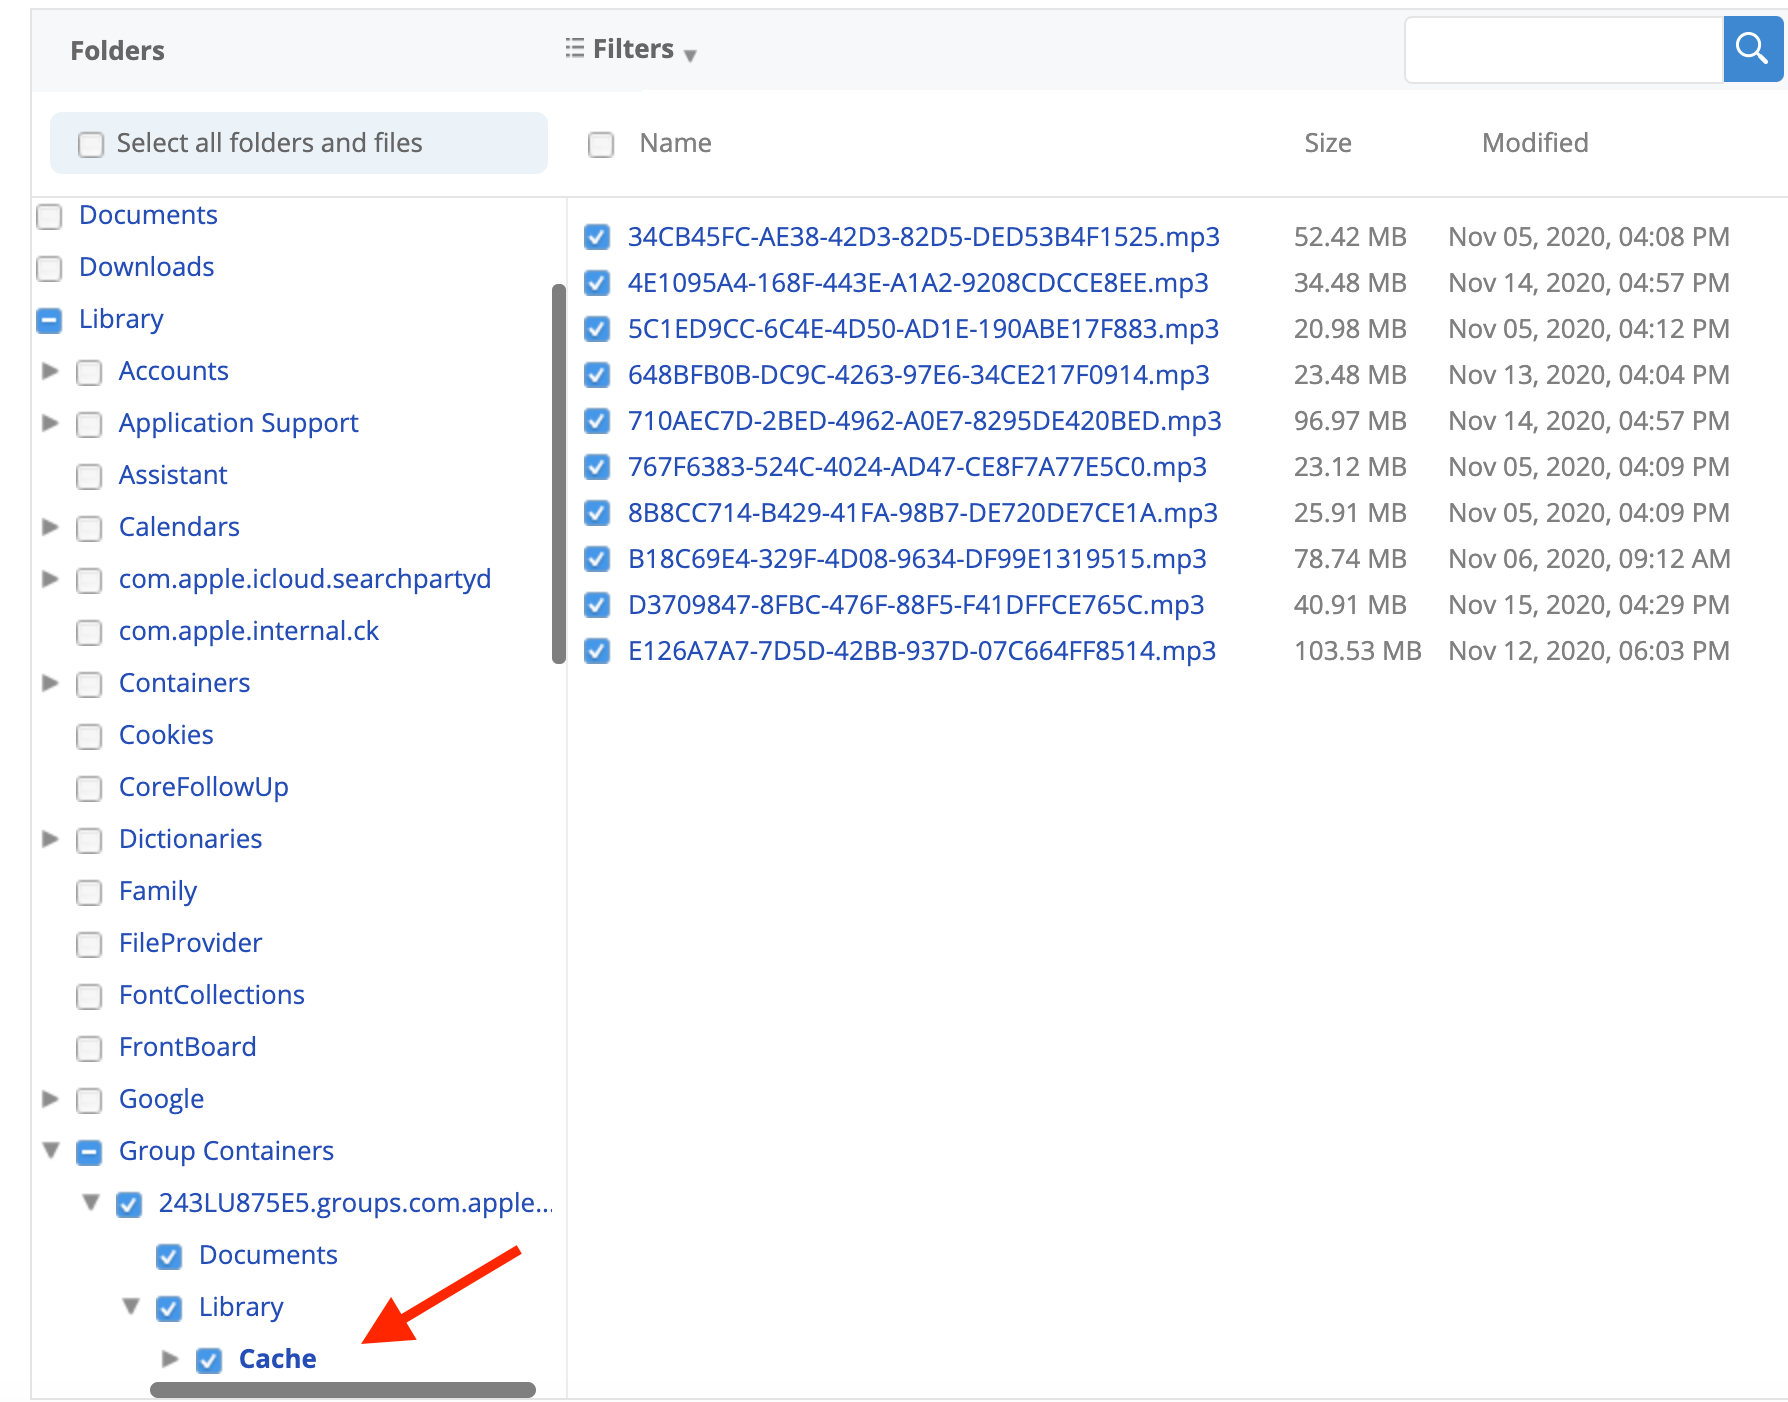This screenshot has height=1402, width=1788.
Task: Expand the Accounts folder
Action: pyautogui.click(x=50, y=371)
